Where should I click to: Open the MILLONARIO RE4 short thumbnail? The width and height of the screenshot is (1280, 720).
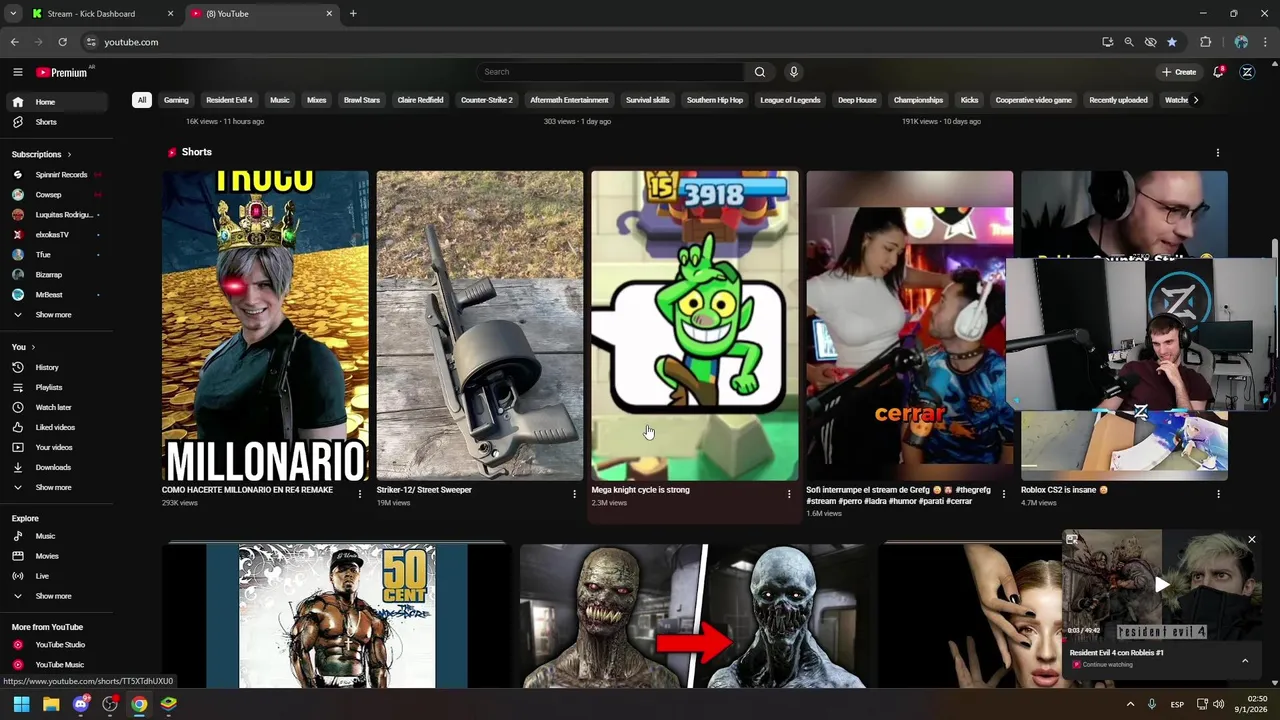(x=265, y=326)
